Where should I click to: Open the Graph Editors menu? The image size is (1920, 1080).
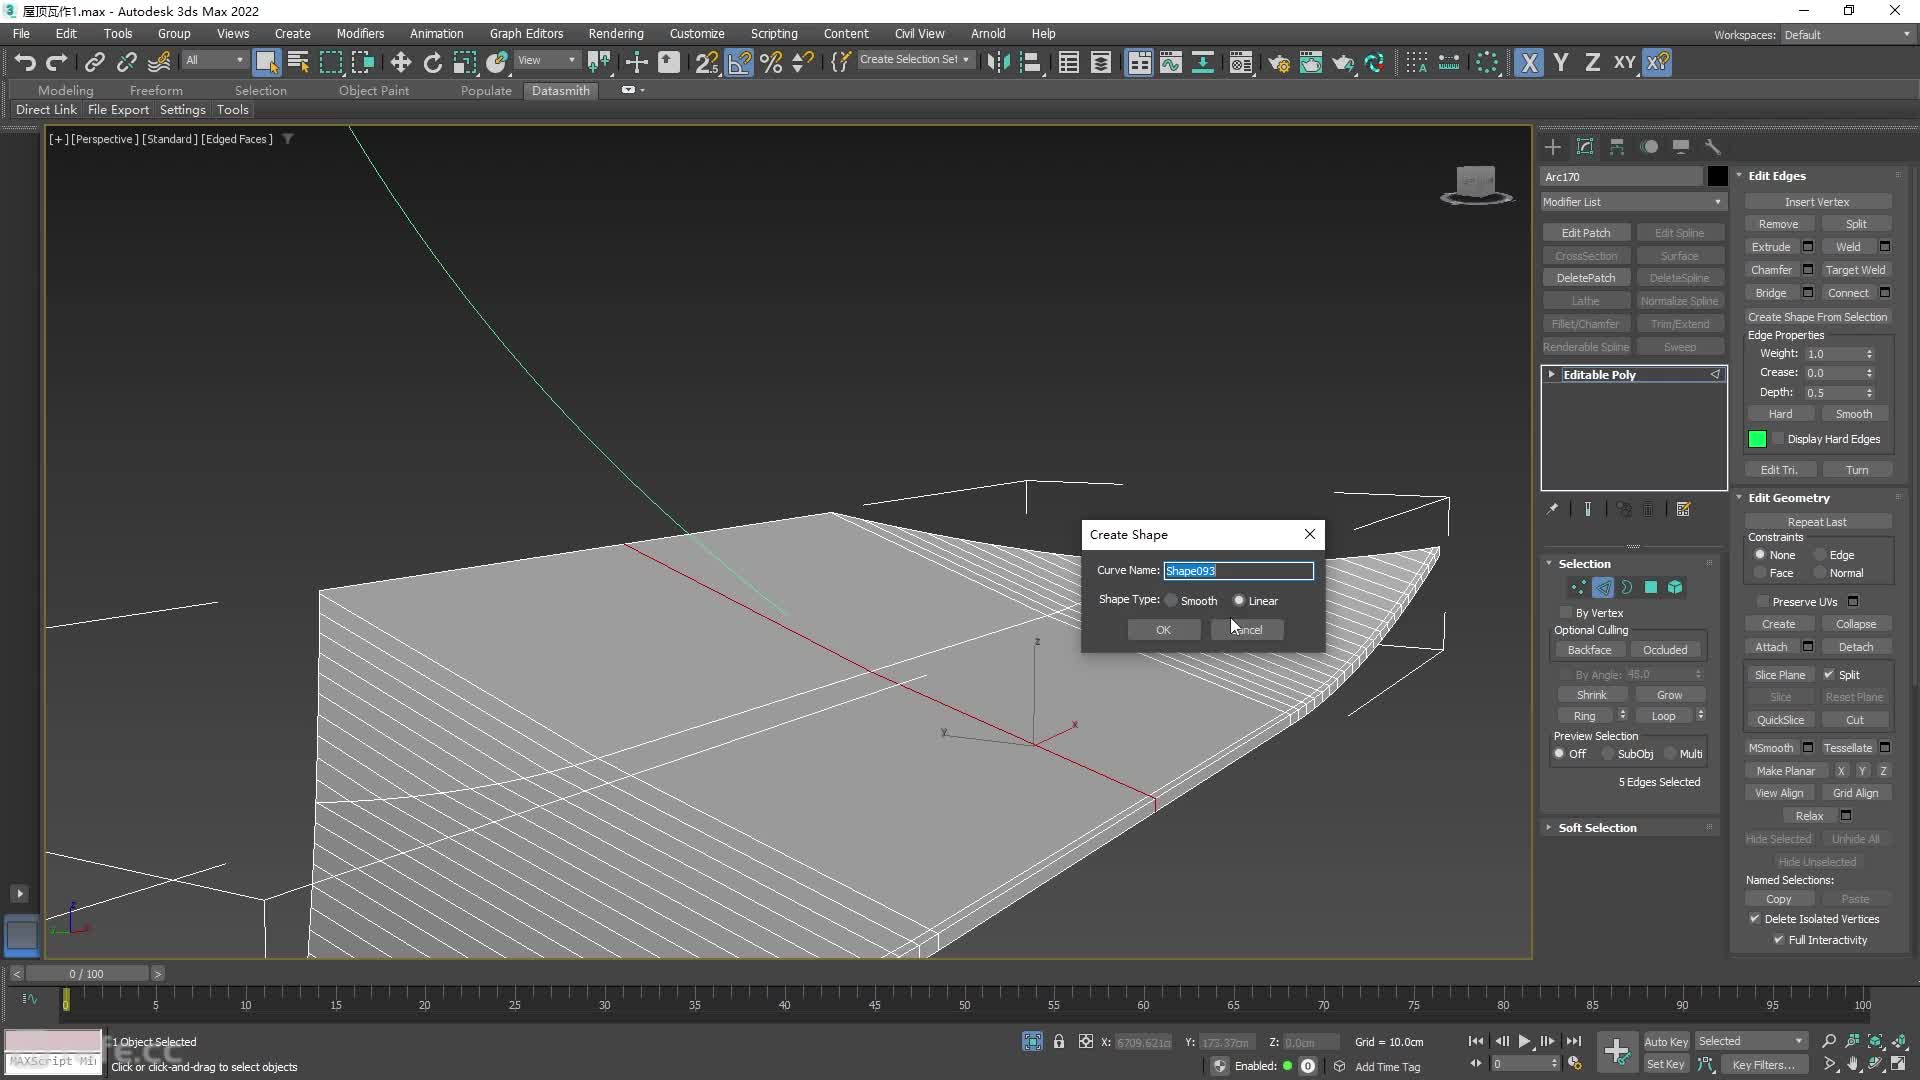tap(526, 33)
